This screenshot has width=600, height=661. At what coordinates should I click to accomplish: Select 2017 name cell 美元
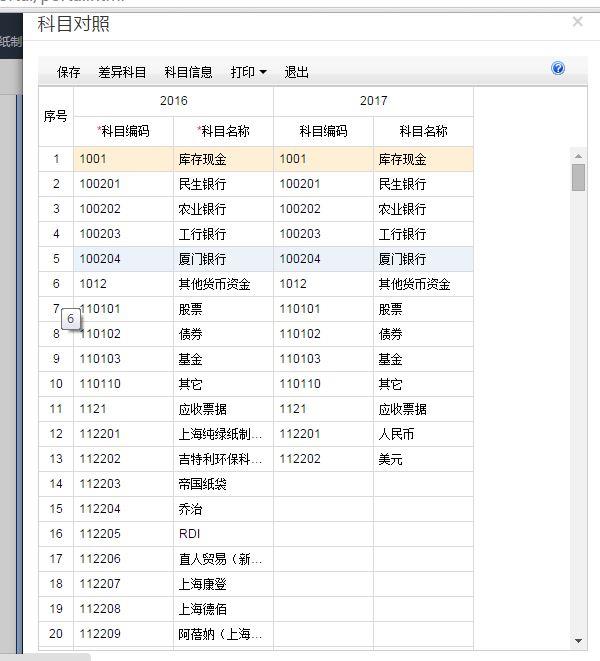423,459
